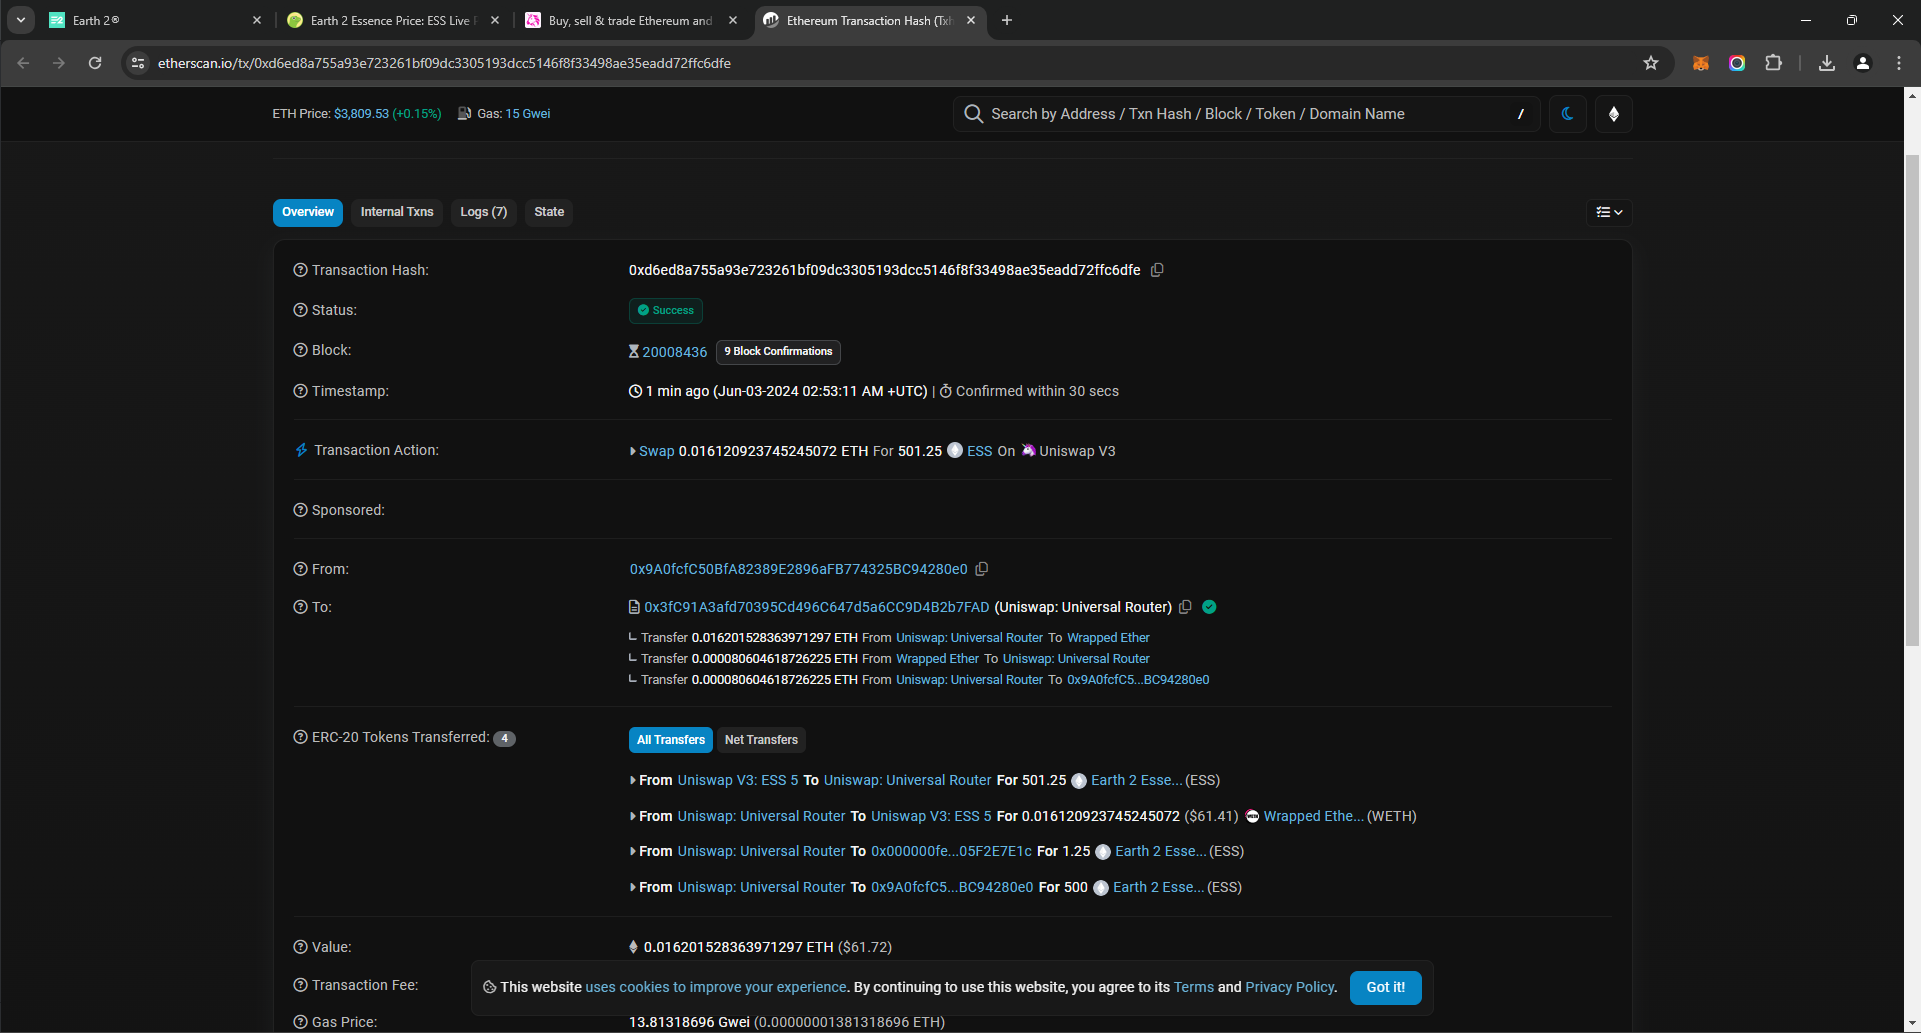Copy the From address
1921x1033 pixels.
coord(982,569)
